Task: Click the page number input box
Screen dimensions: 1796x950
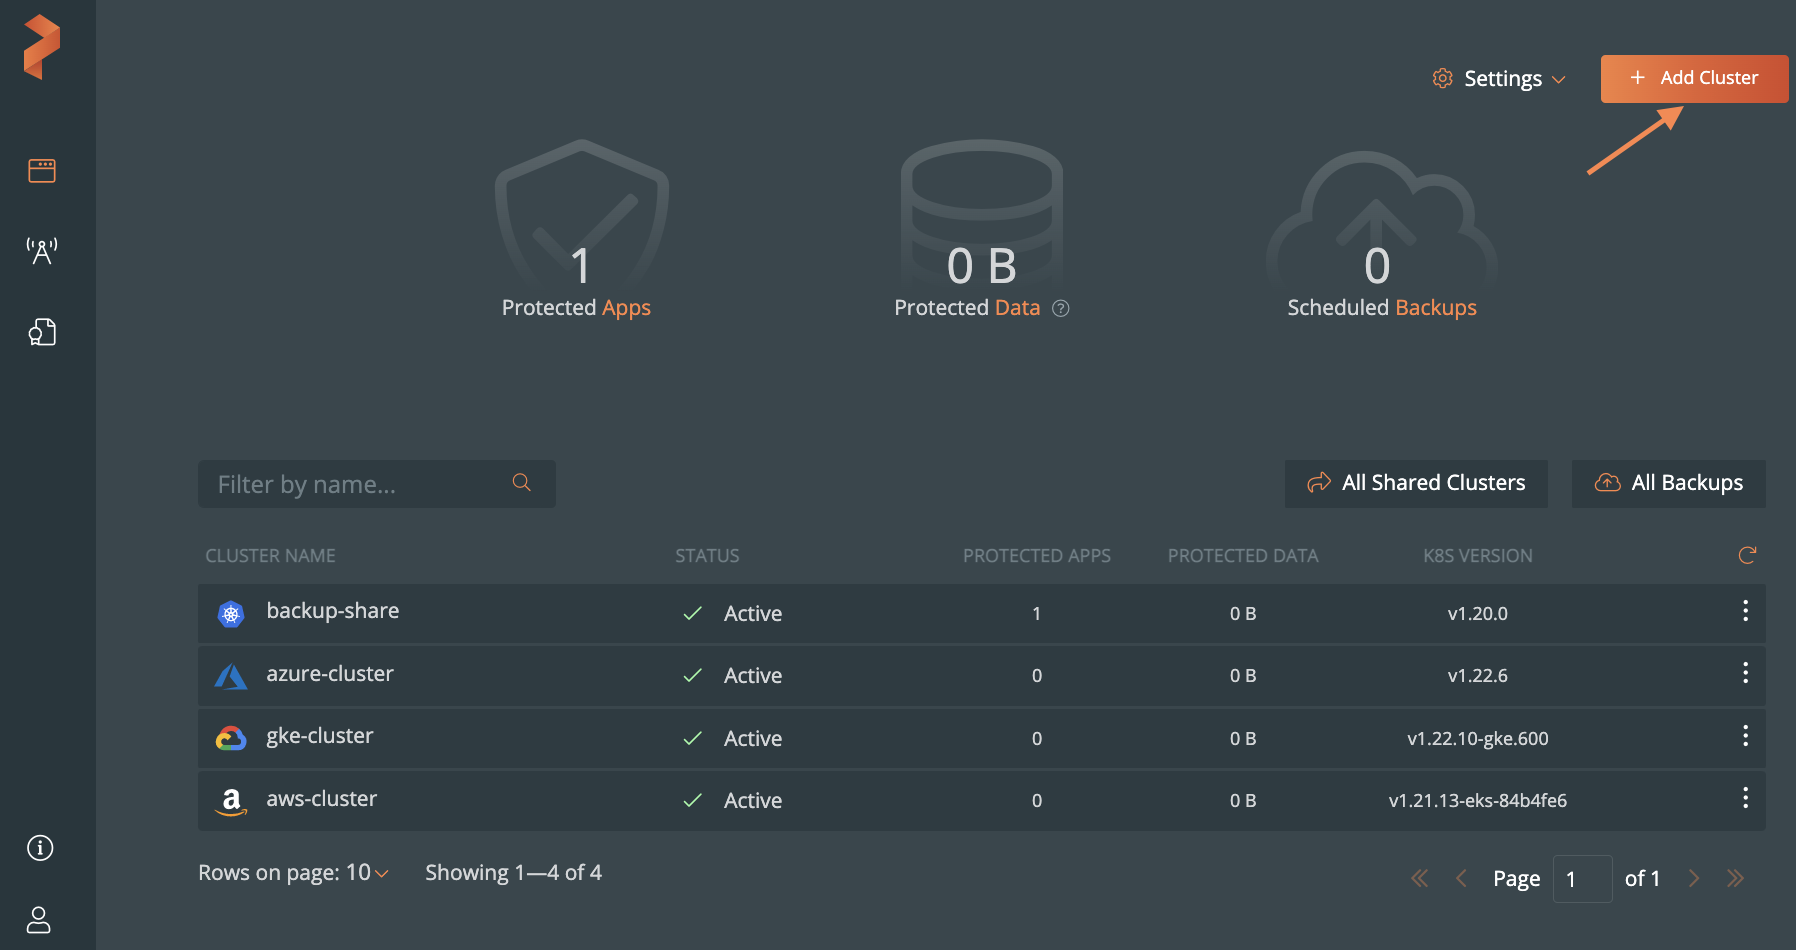Action: [1581, 879]
